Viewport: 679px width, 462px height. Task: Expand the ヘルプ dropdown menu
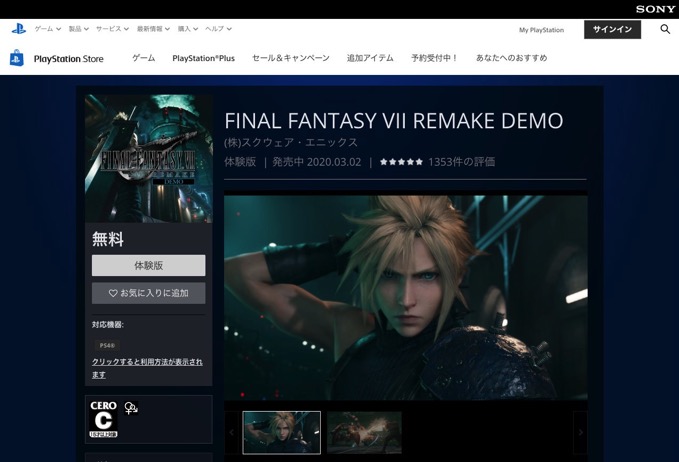(x=218, y=29)
